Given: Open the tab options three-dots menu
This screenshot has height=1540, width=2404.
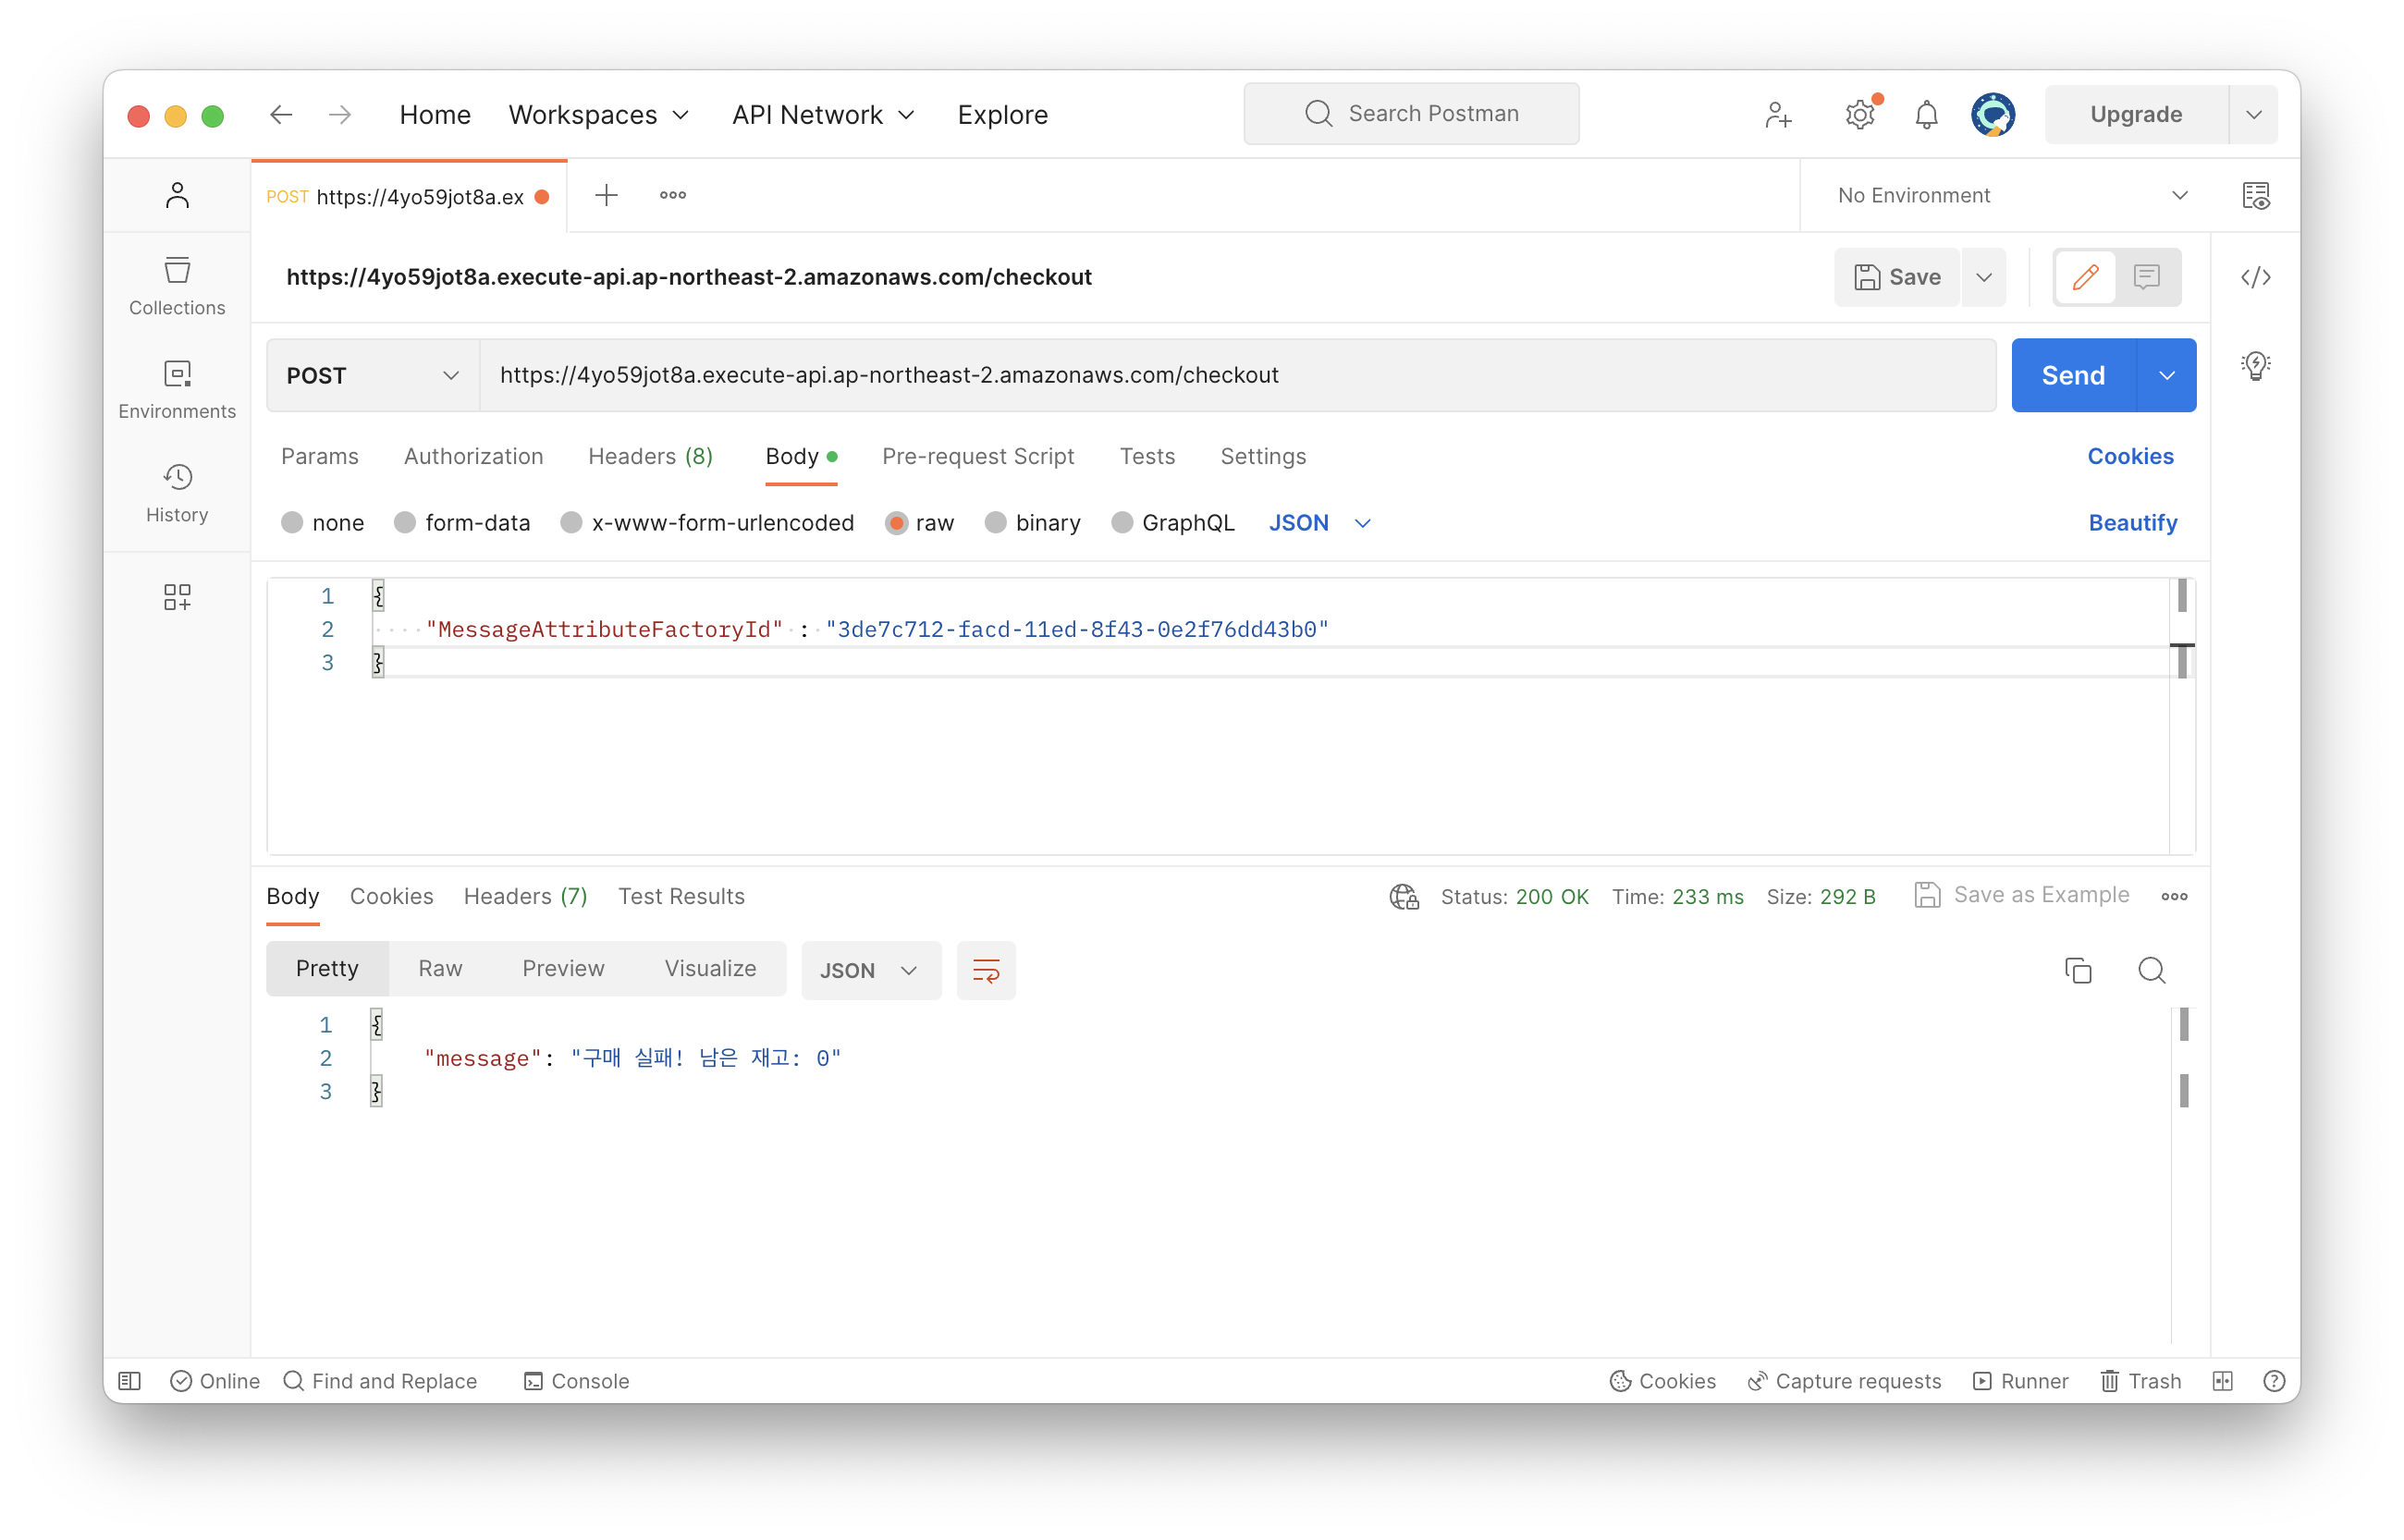Looking at the screenshot, I should 673,195.
